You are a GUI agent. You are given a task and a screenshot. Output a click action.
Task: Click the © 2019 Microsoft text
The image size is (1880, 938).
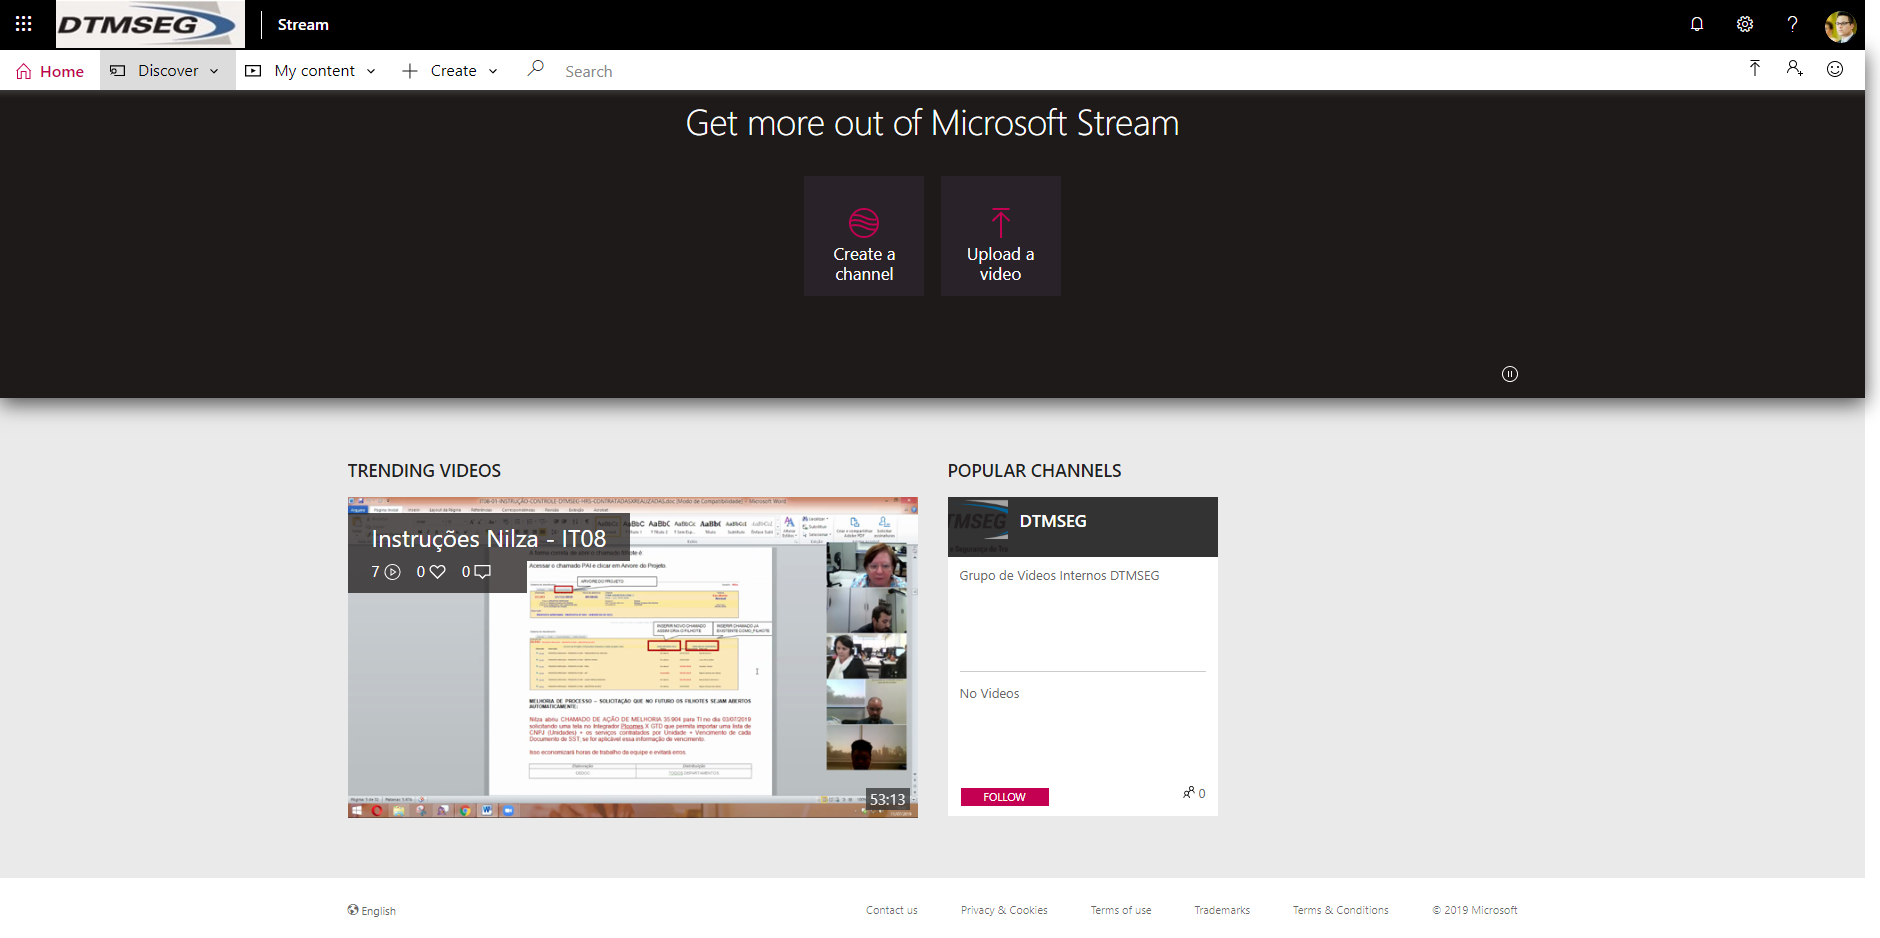point(1475,911)
